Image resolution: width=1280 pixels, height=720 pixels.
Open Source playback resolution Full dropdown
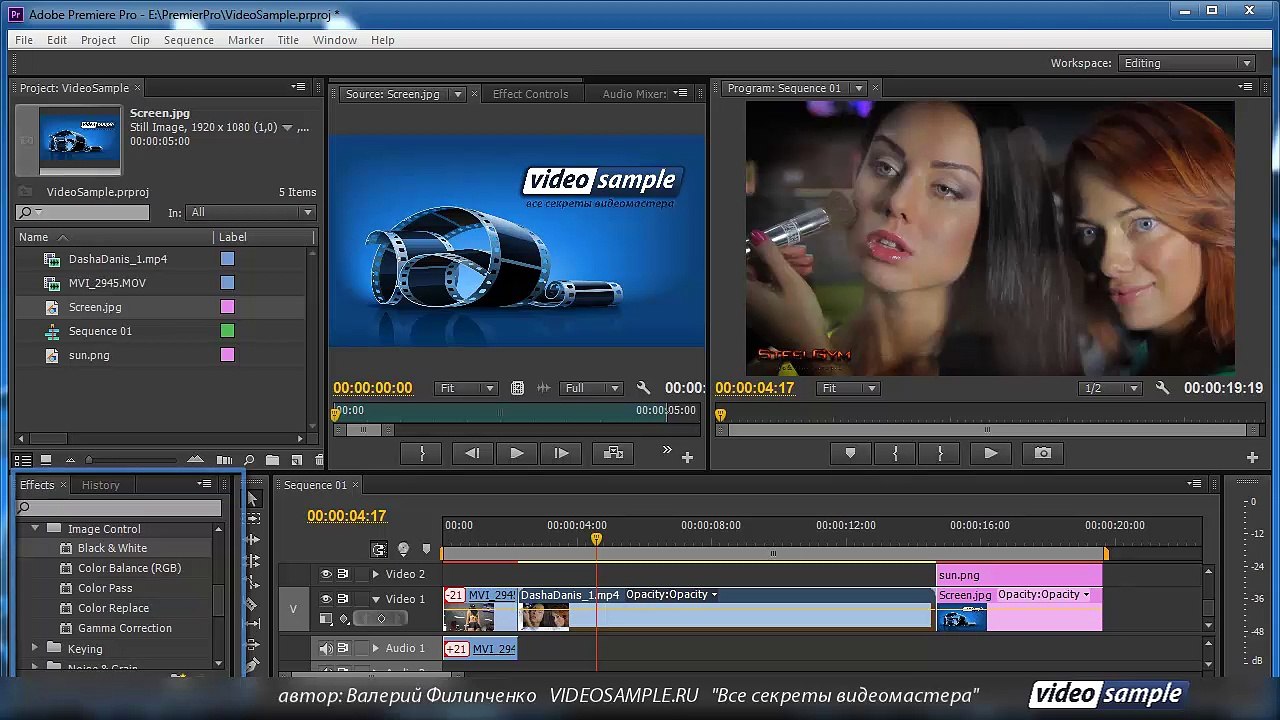click(x=592, y=388)
